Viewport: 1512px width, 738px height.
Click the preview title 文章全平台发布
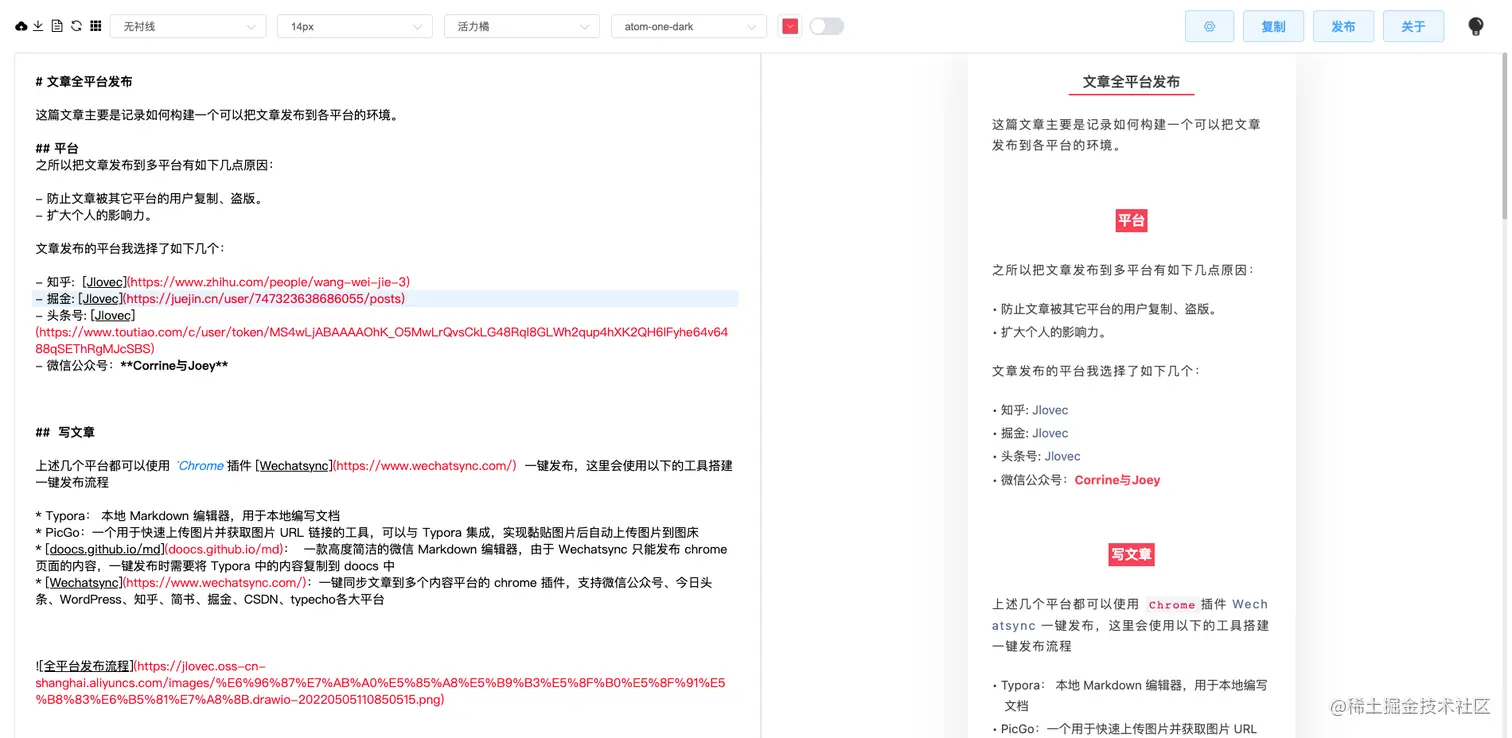click(x=1131, y=82)
